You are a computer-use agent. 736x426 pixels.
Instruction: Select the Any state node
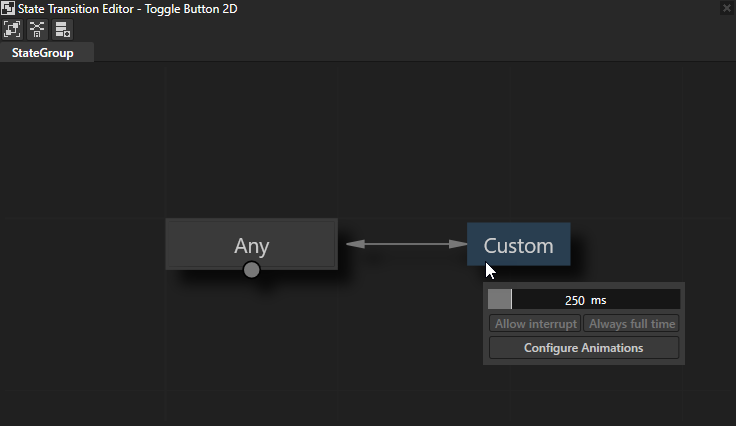coord(251,244)
